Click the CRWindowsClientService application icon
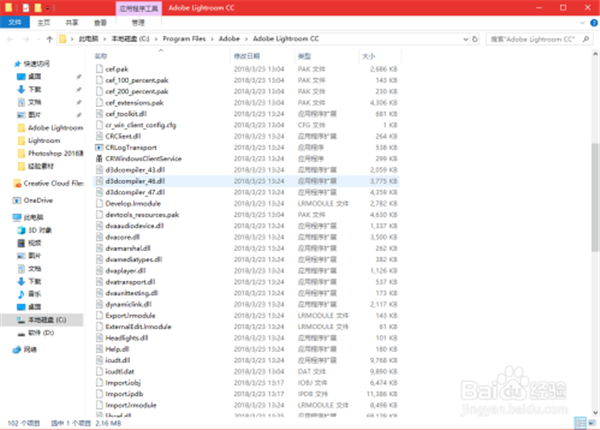This screenshot has width=600, height=430. pos(98,158)
